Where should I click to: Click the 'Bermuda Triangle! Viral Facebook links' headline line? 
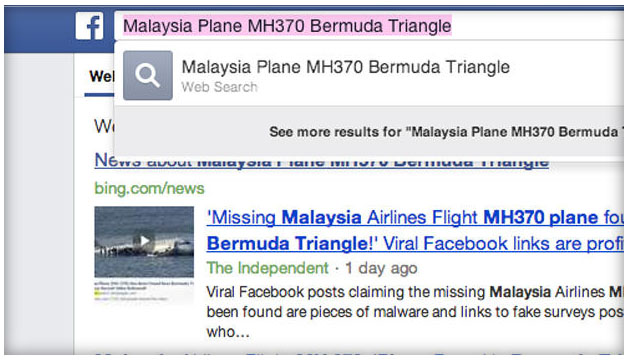(x=415, y=243)
